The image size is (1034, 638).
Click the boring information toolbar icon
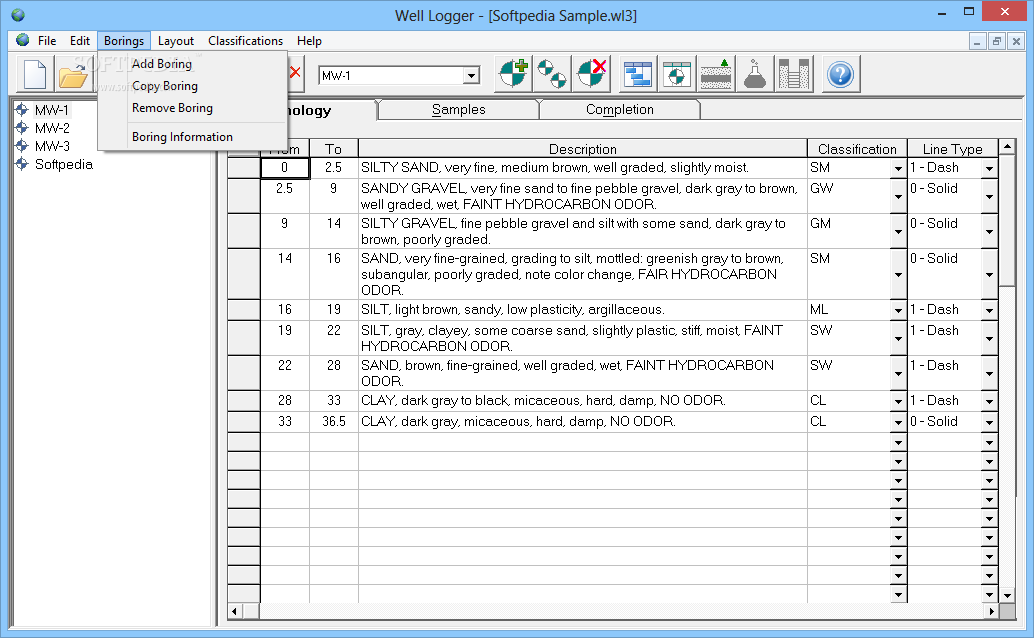click(677, 74)
